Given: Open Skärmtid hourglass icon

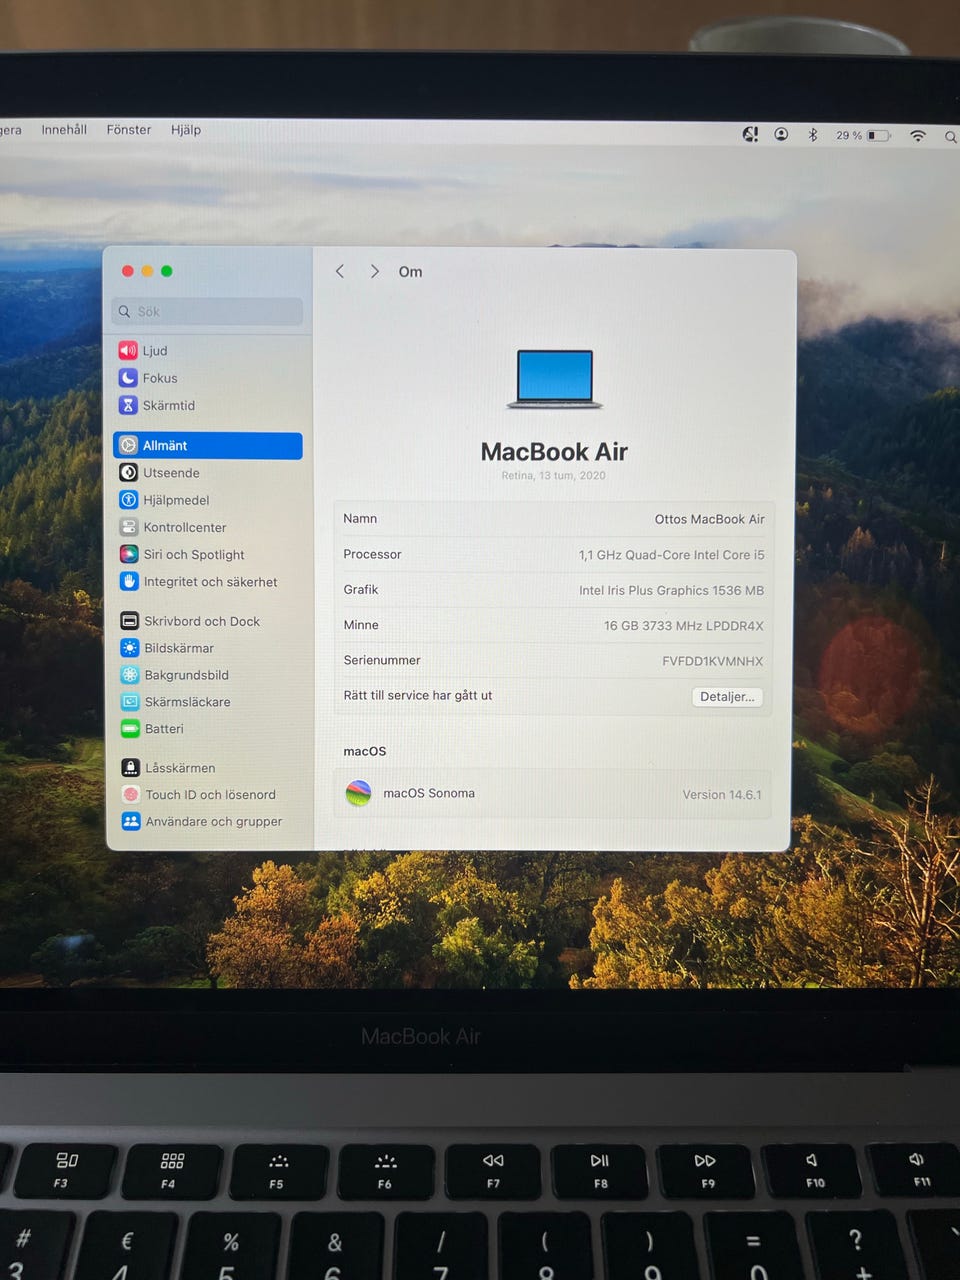Looking at the screenshot, I should 128,405.
